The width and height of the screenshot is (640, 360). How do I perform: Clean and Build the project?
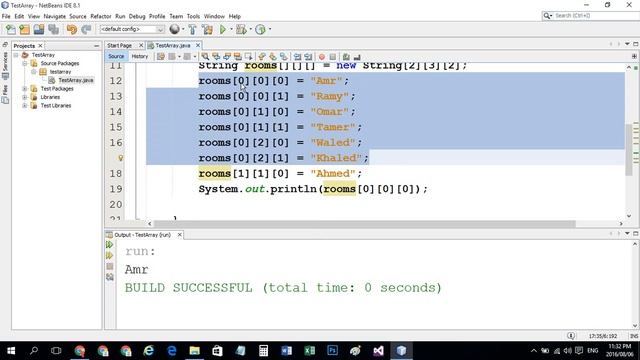pos(207,29)
